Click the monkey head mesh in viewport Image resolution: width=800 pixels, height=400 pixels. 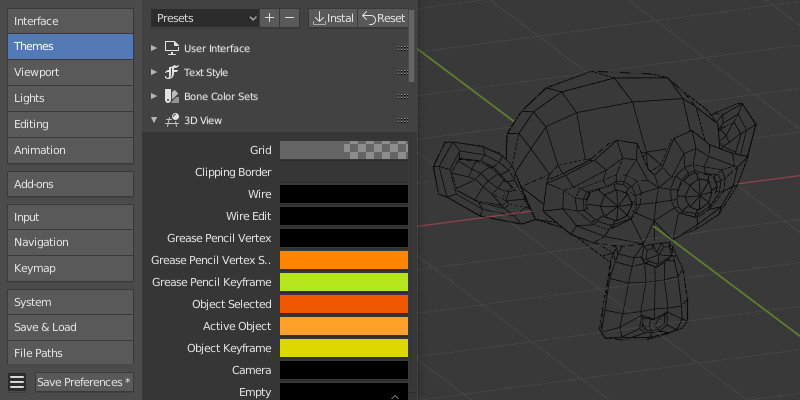[x=594, y=204]
